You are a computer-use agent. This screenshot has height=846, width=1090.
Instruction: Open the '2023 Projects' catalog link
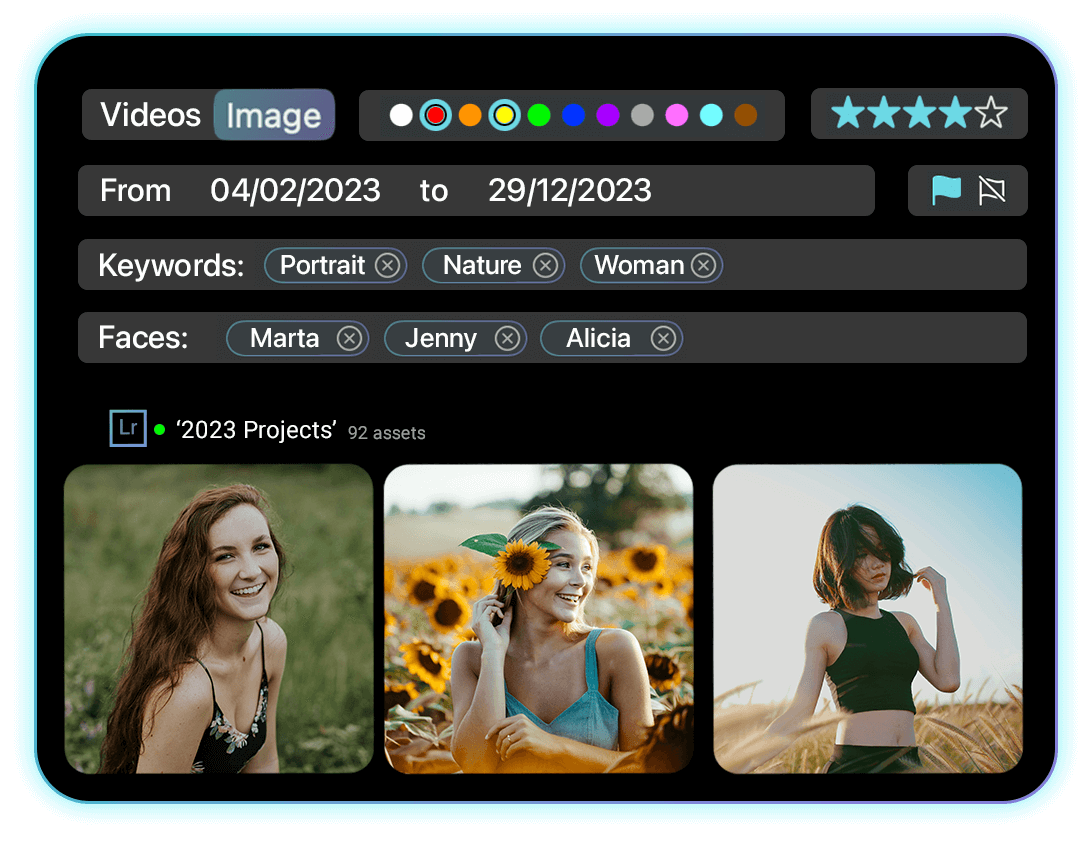[x=256, y=430]
